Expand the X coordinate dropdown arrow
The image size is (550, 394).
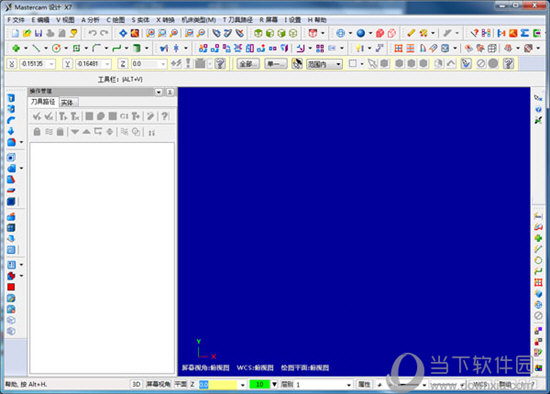click(52, 64)
